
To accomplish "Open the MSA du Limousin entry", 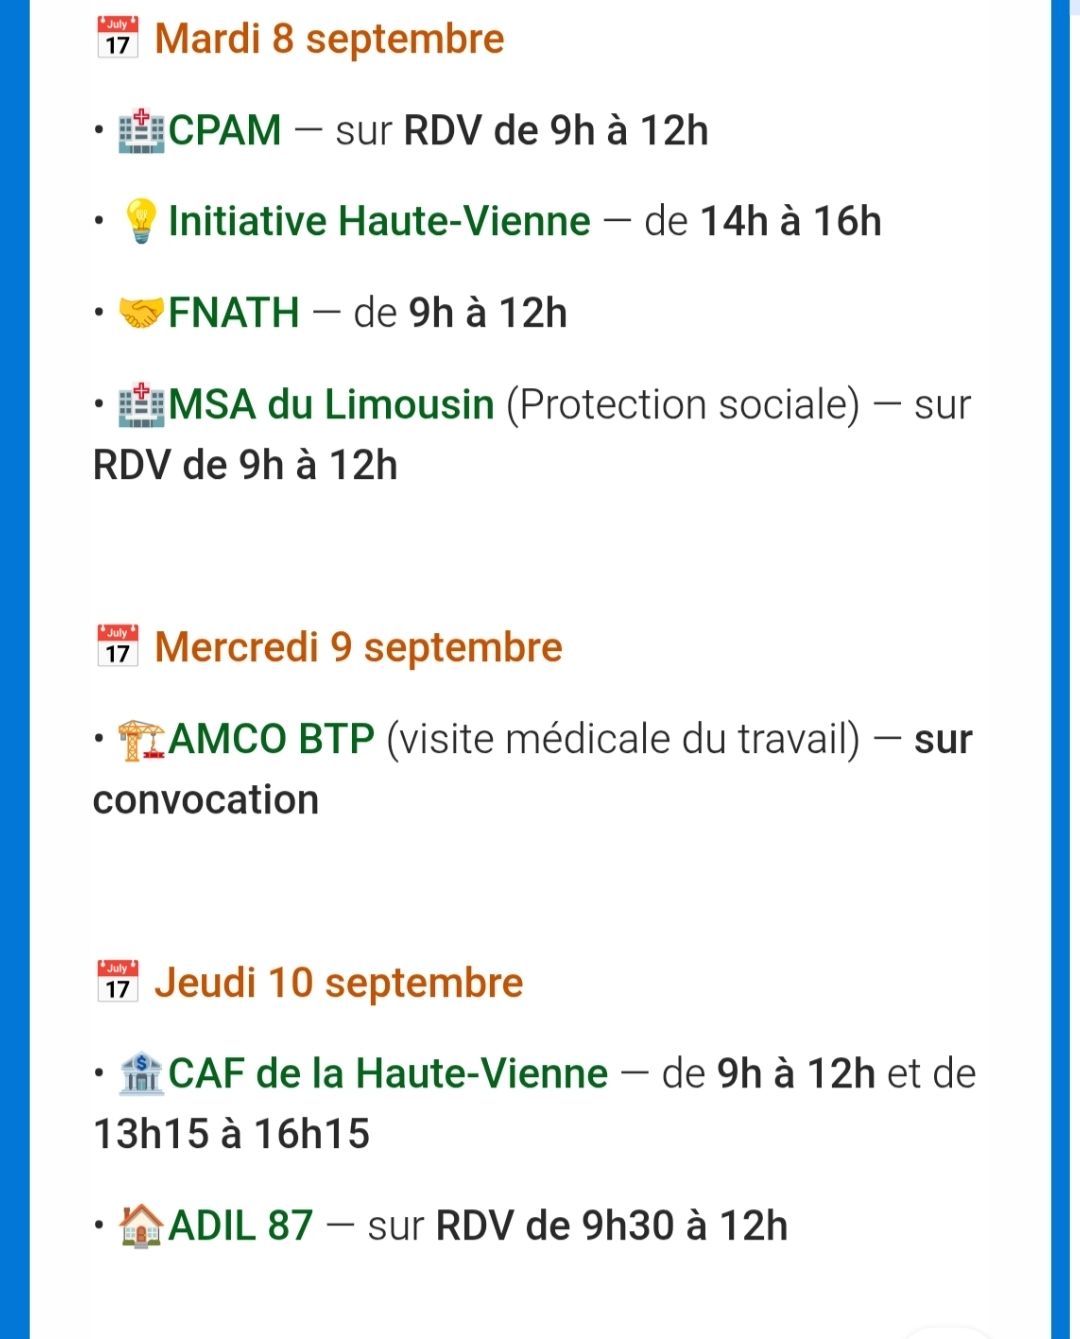I will [x=331, y=405].
